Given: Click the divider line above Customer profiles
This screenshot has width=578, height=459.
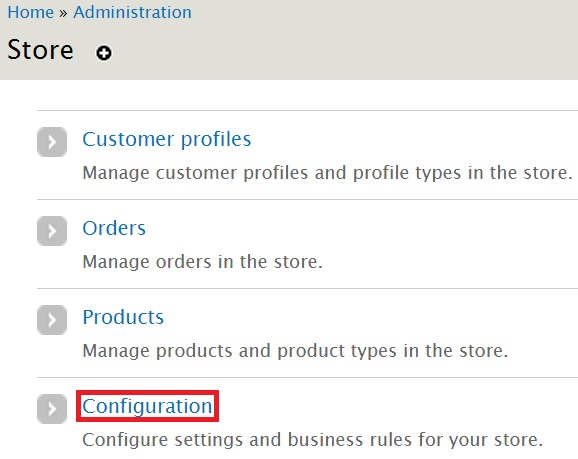Looking at the screenshot, I should click(307, 110).
